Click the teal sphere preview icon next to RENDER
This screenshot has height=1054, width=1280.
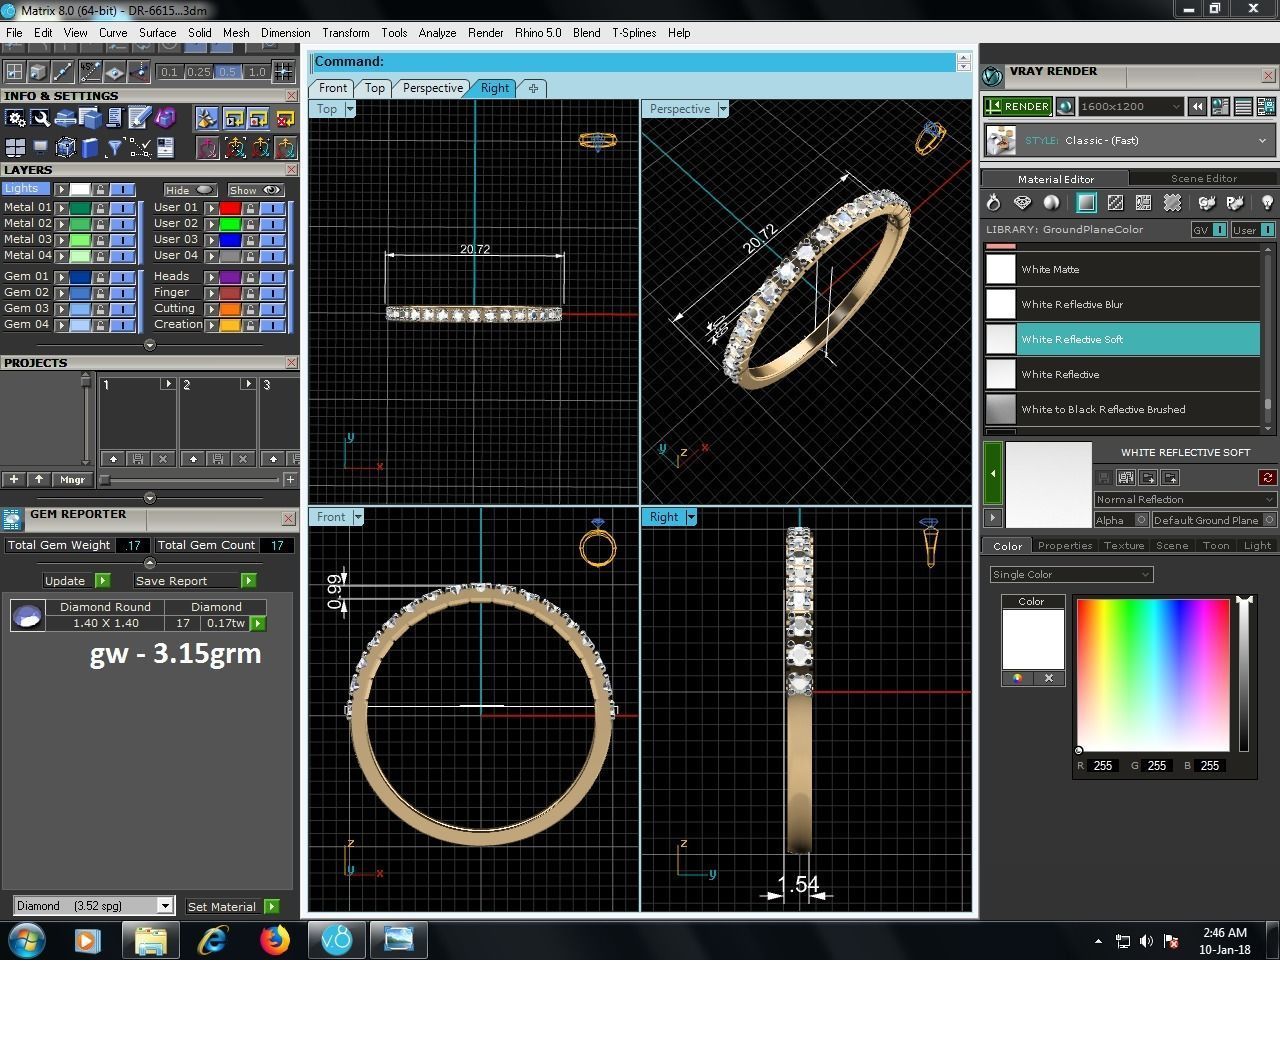click(1065, 106)
